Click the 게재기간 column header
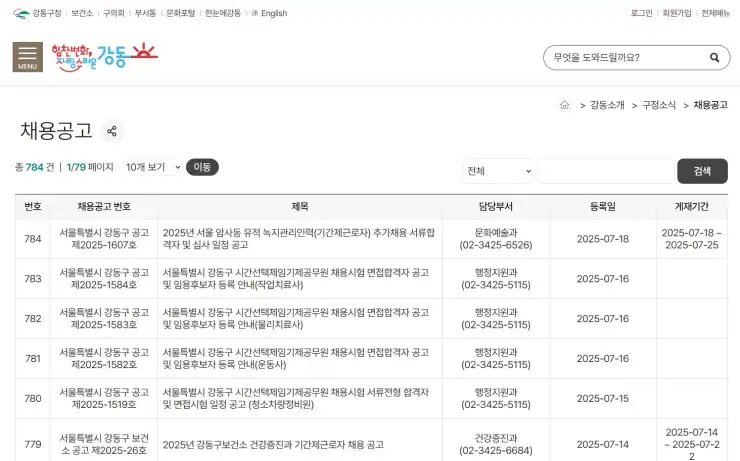 (x=692, y=206)
